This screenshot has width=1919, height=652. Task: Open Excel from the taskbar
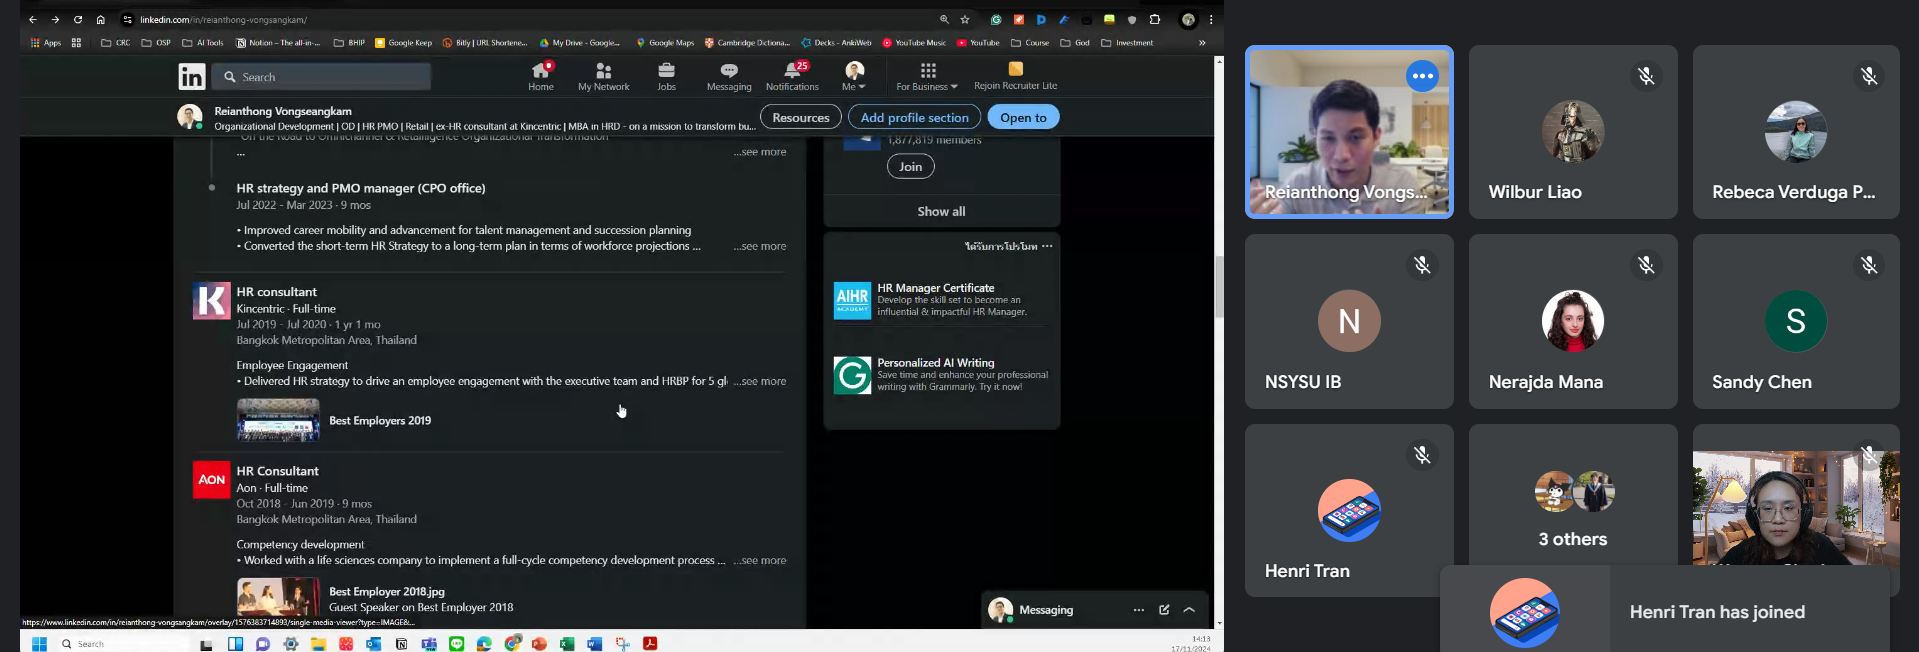(567, 644)
